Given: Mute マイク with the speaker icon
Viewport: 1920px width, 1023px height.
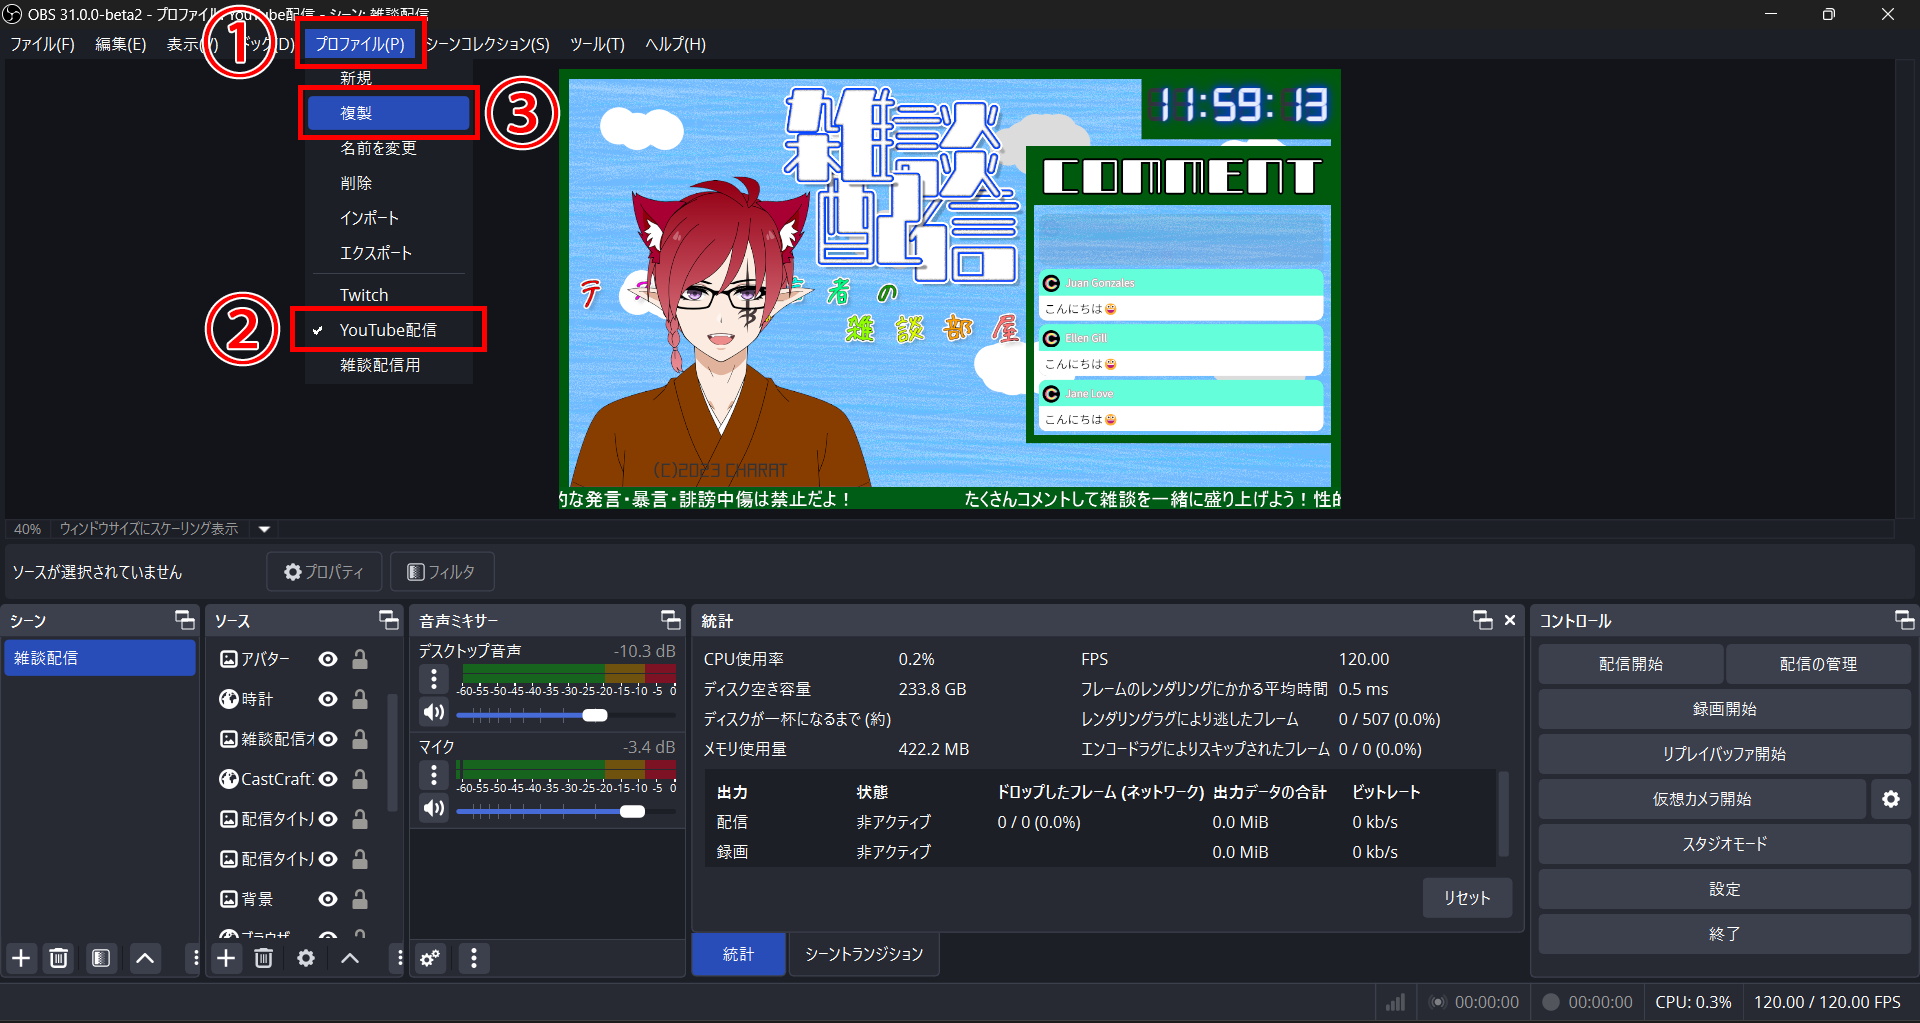Looking at the screenshot, I should (x=434, y=808).
